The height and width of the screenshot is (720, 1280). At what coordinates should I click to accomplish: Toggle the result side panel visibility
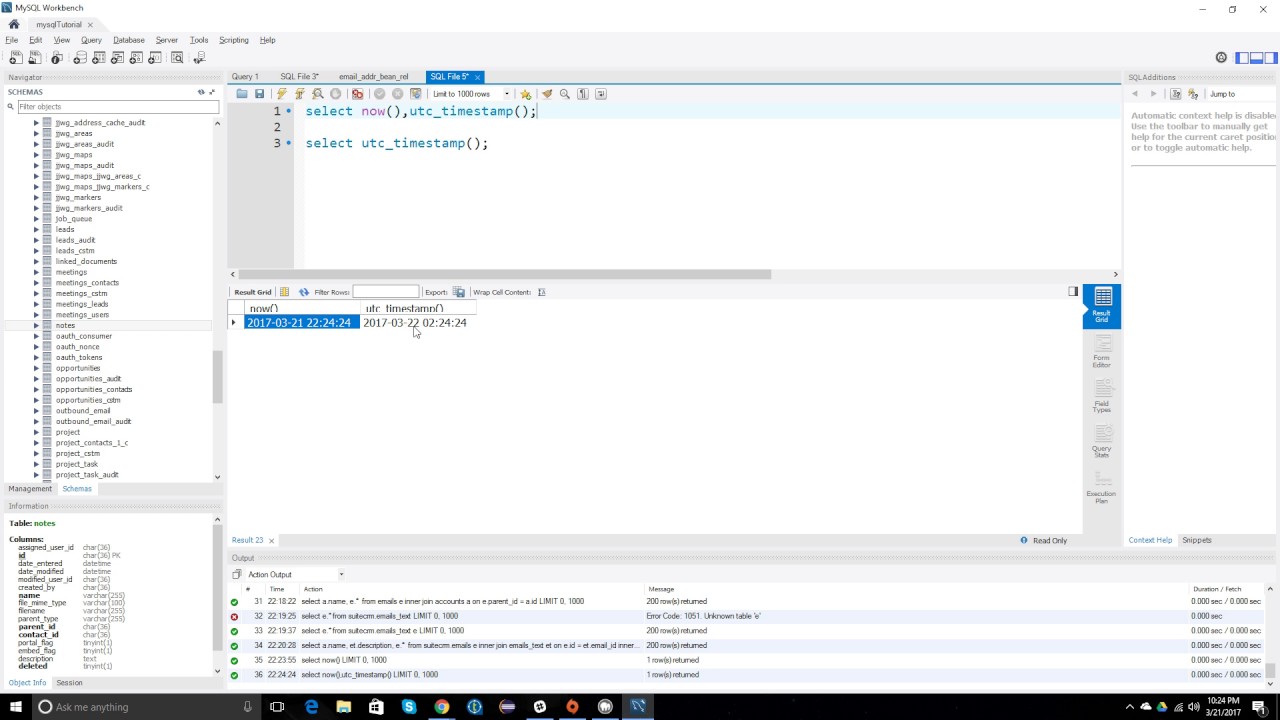[1073, 292]
